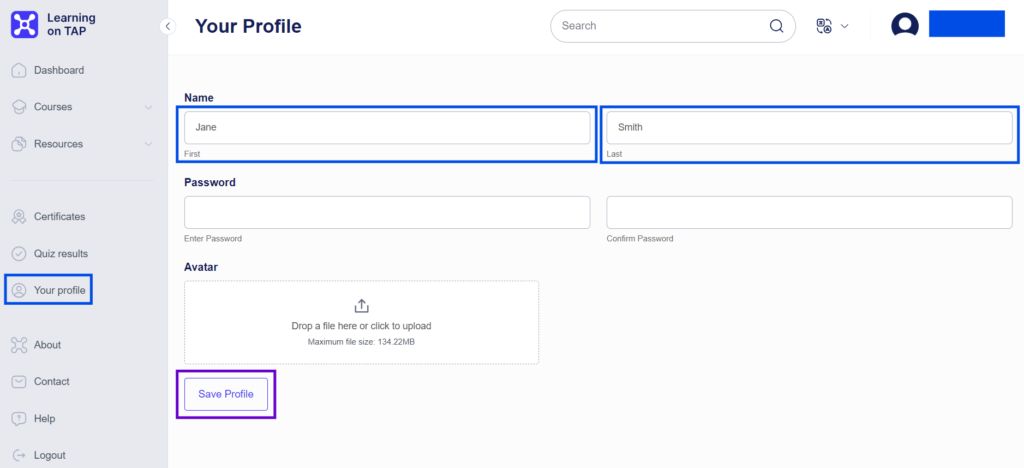Click the Certificates icon in sidebar

pos(18,216)
